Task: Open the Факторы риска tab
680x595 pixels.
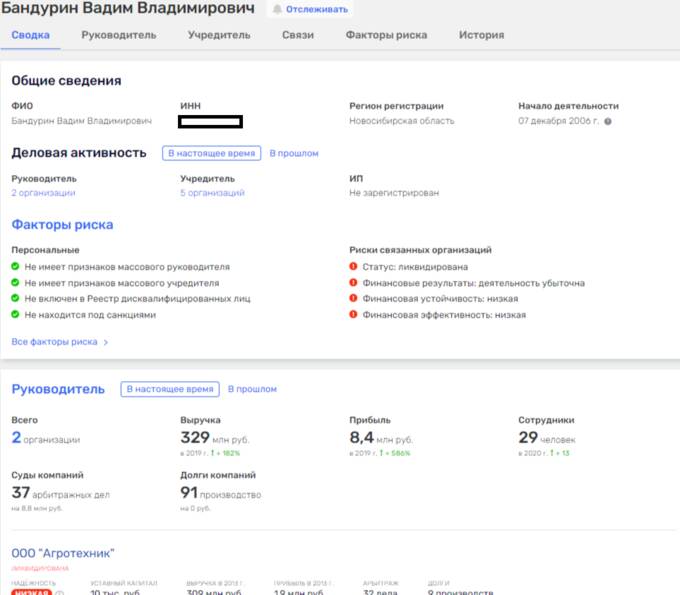Action: [x=386, y=35]
